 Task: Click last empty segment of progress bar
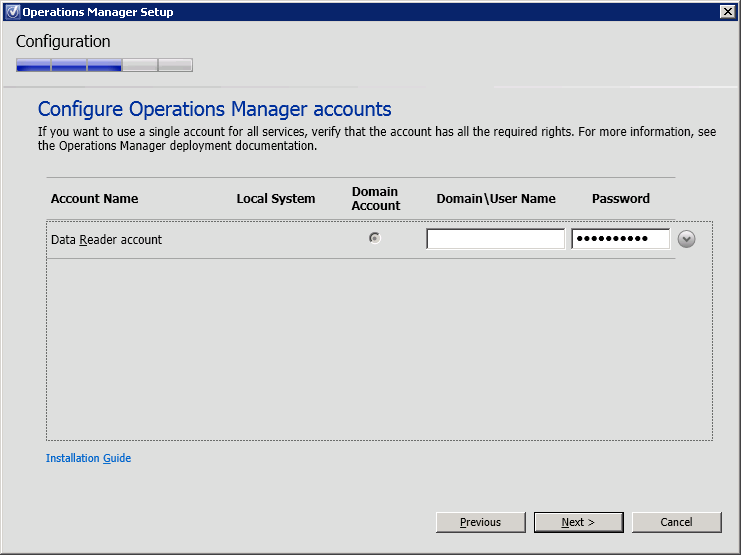pyautogui.click(x=175, y=66)
